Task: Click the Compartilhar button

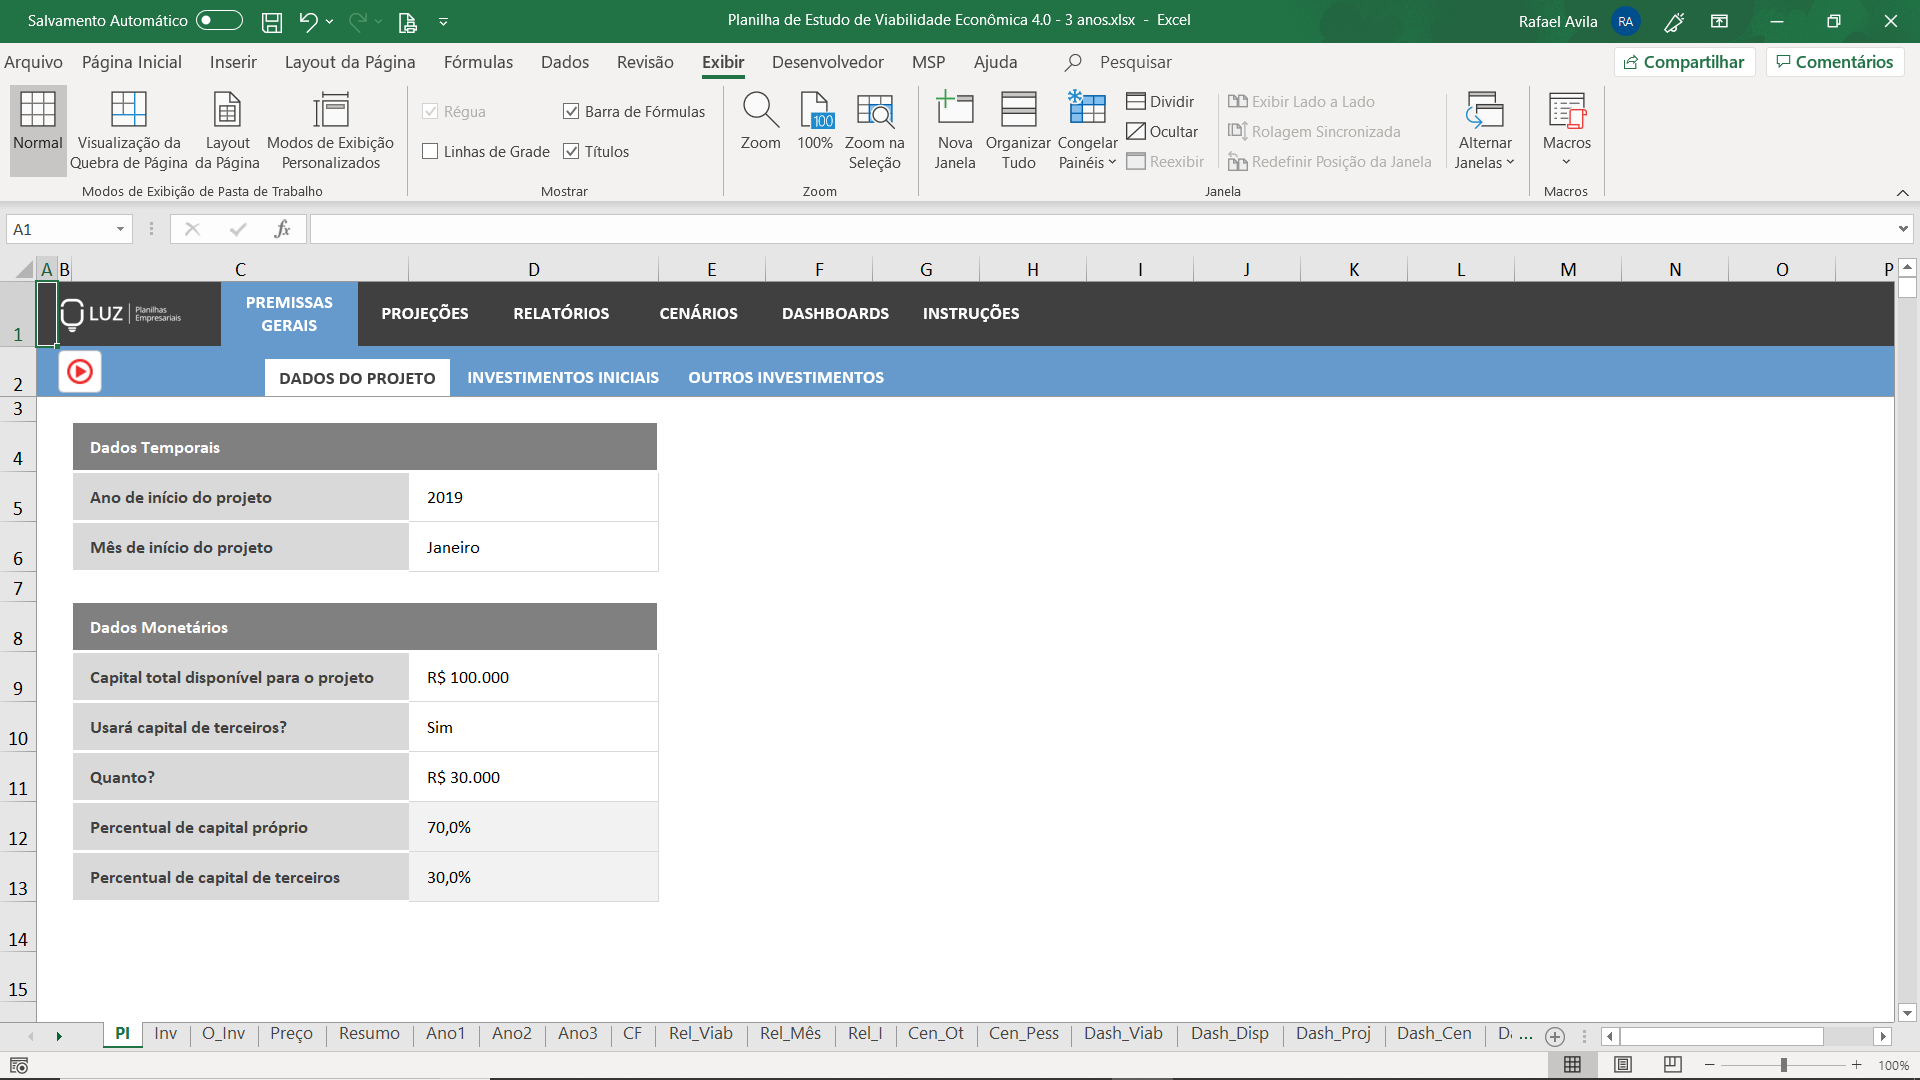Action: point(1684,62)
